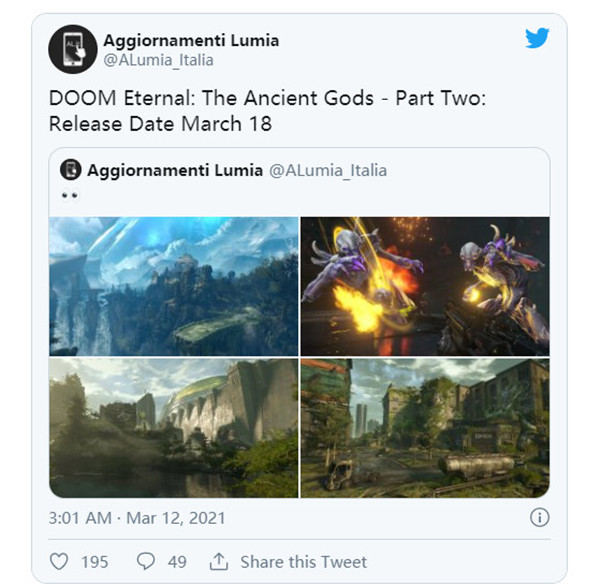Click the Twitter bird logo icon
Viewport: 600px width, 586px height.
click(x=537, y=38)
